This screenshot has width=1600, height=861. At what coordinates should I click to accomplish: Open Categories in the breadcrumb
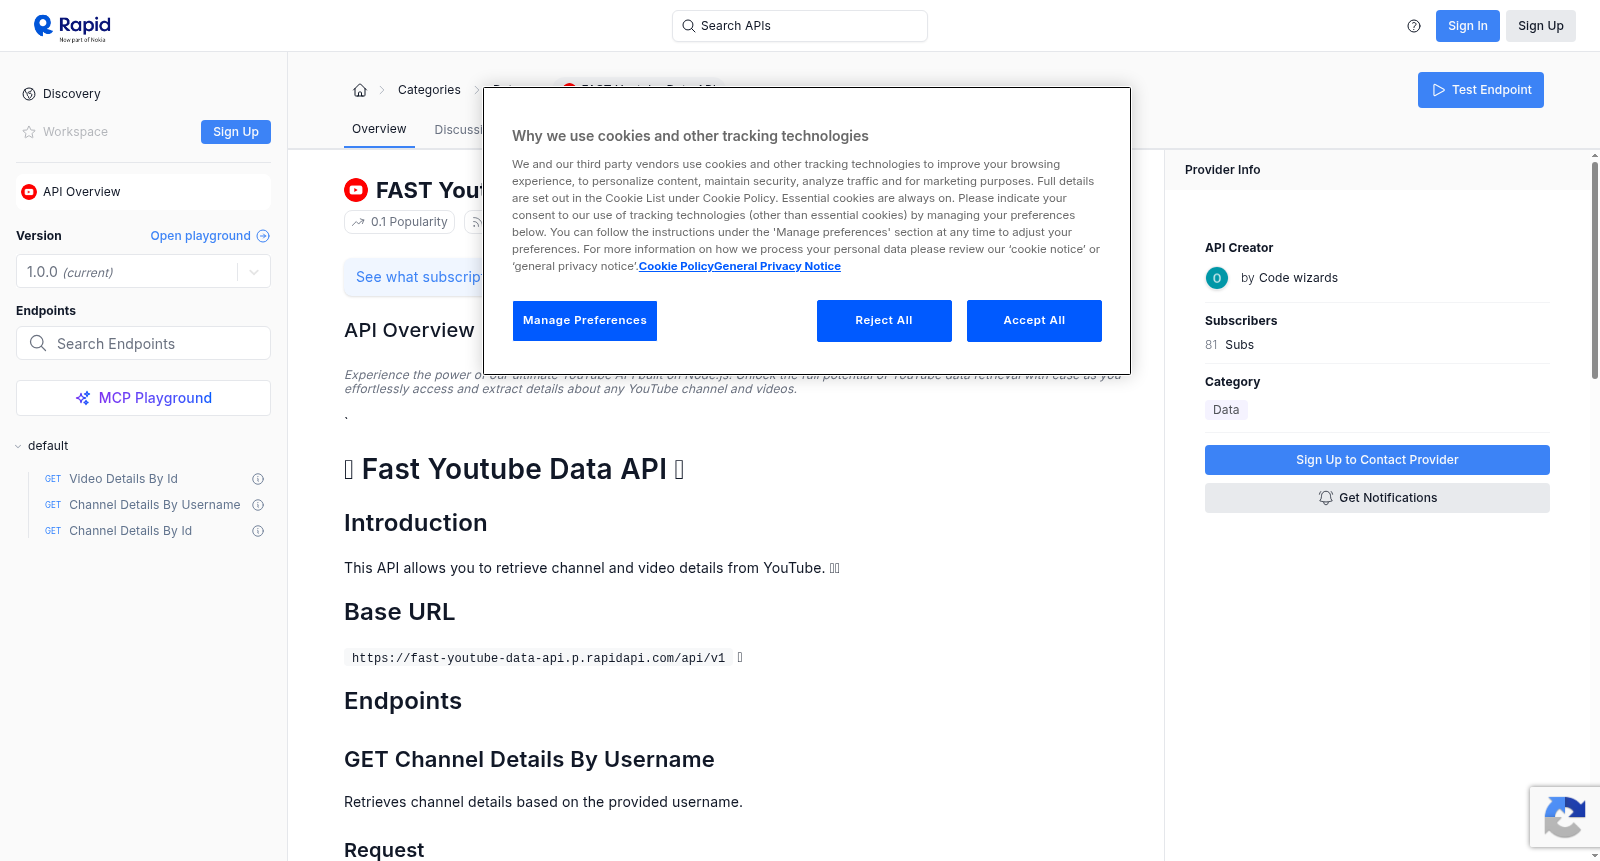click(x=429, y=90)
